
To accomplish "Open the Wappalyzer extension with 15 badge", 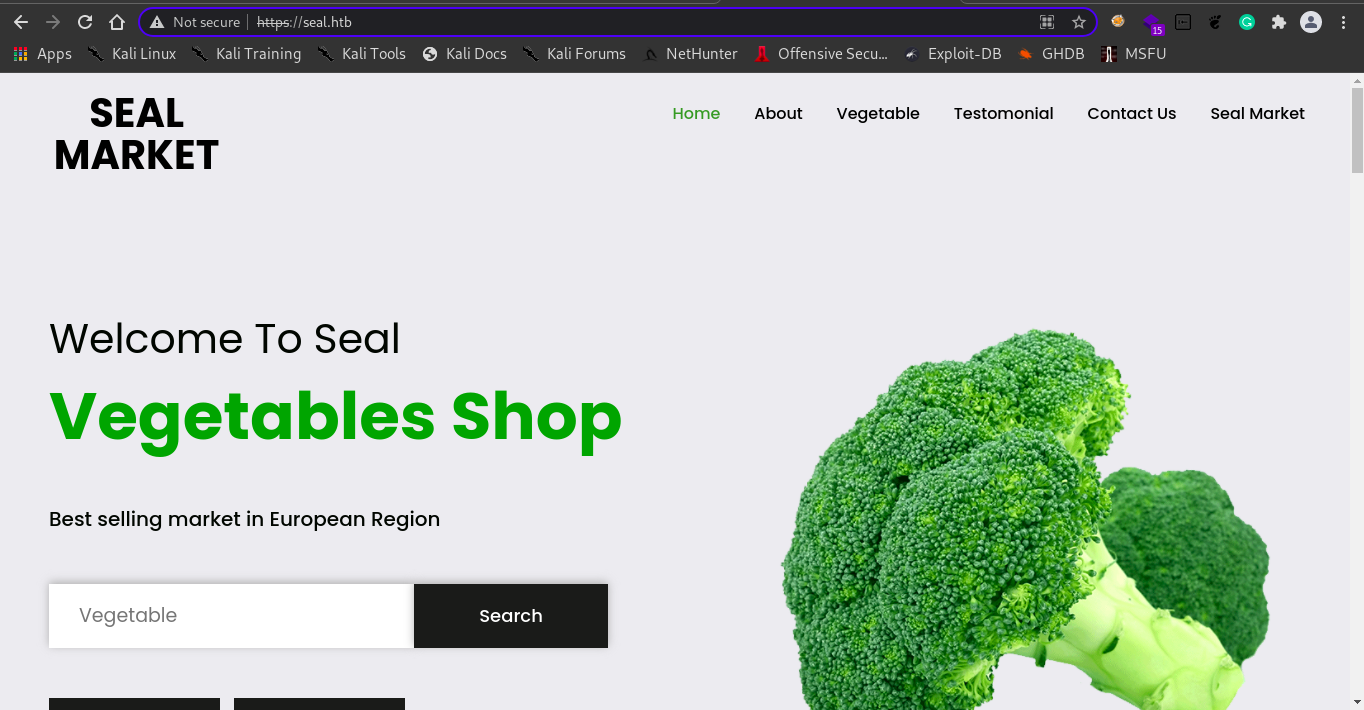I will pyautogui.click(x=1153, y=23).
